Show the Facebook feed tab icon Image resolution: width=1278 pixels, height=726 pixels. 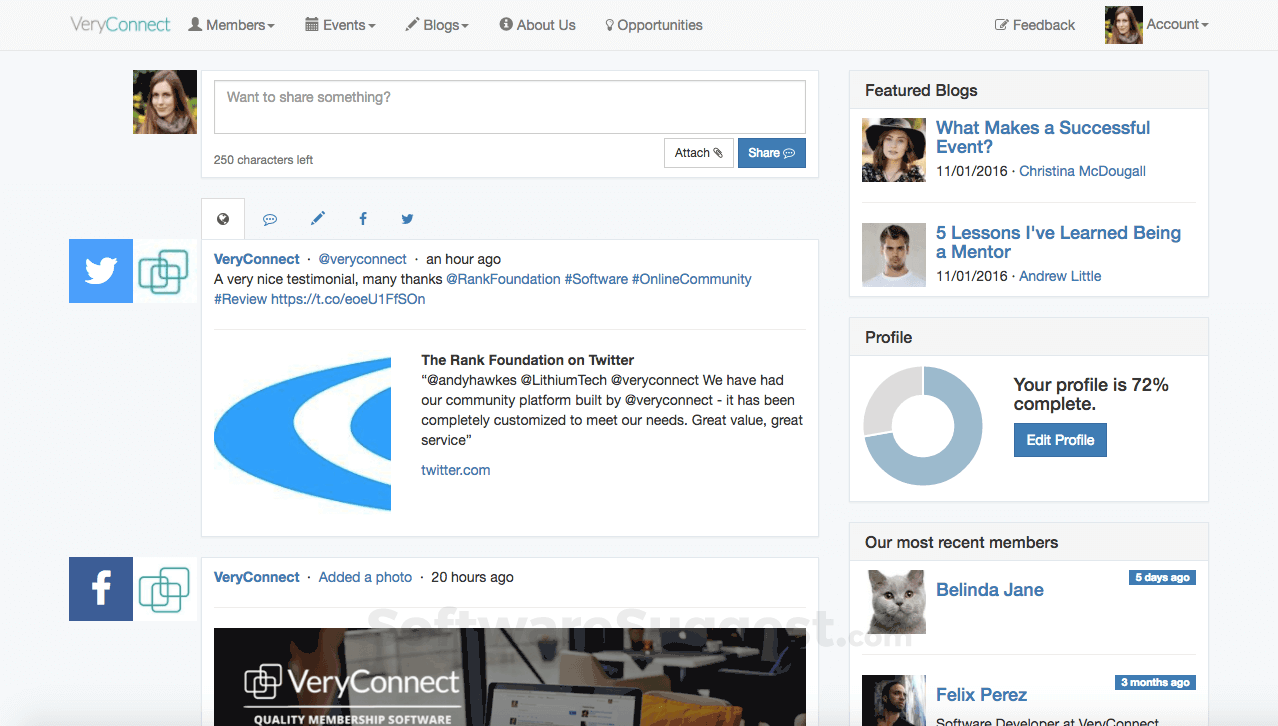click(362, 219)
